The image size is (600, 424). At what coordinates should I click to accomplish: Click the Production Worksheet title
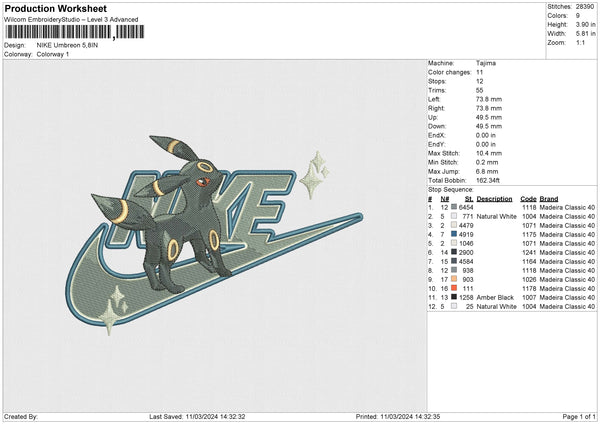point(56,8)
